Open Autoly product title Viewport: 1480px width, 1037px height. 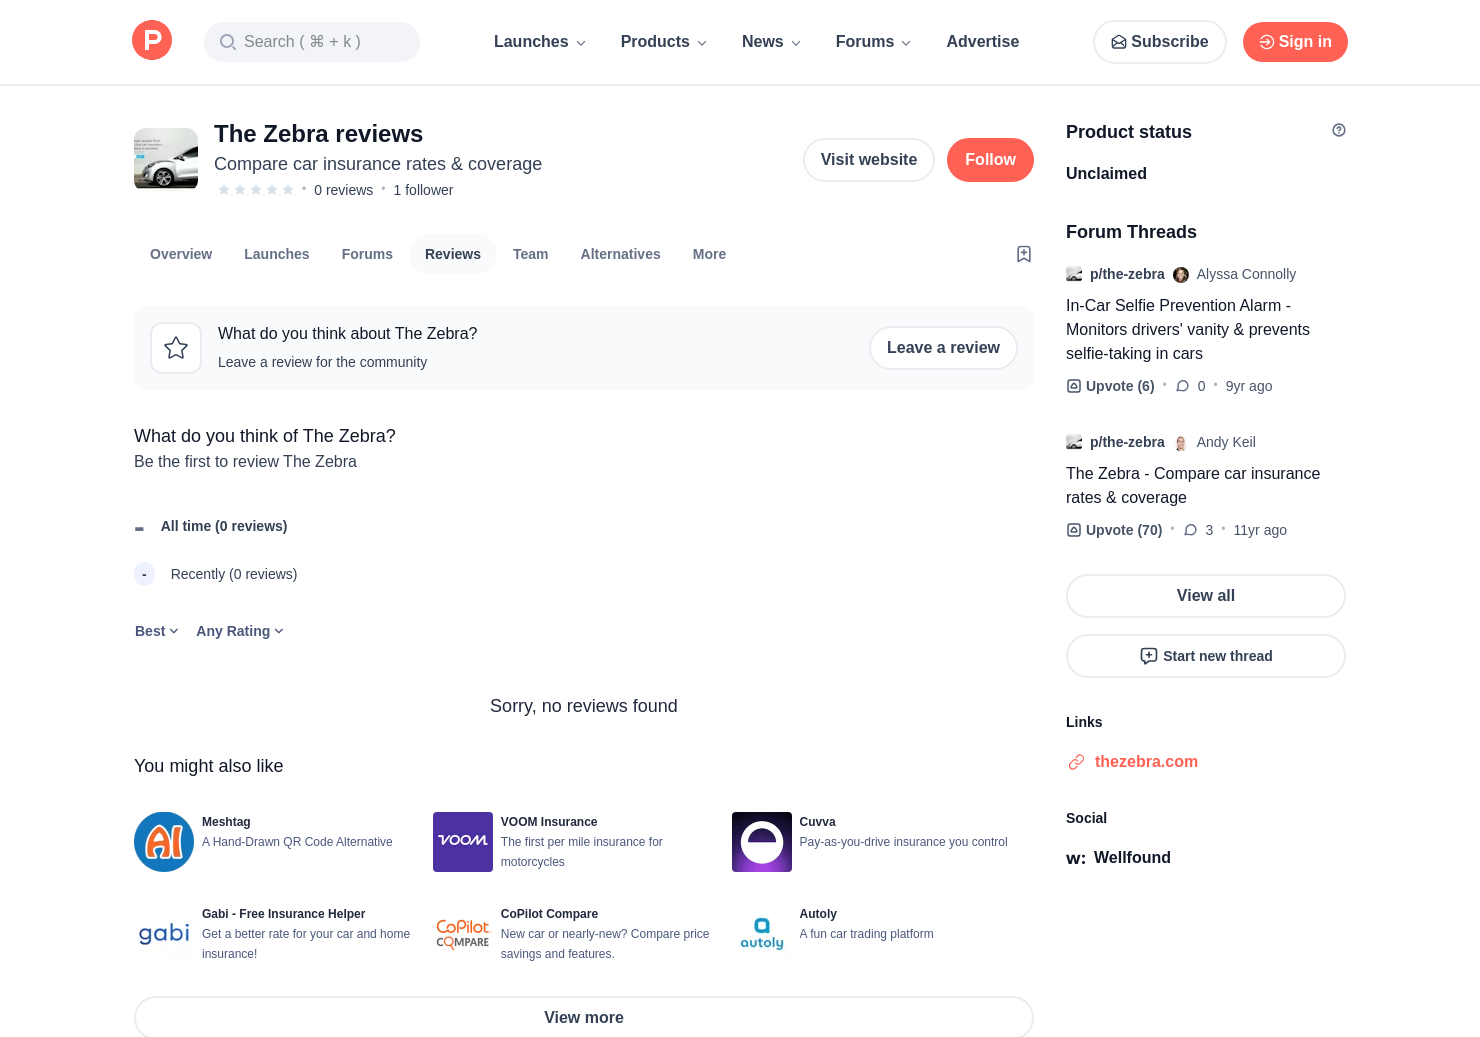pyautogui.click(x=818, y=914)
